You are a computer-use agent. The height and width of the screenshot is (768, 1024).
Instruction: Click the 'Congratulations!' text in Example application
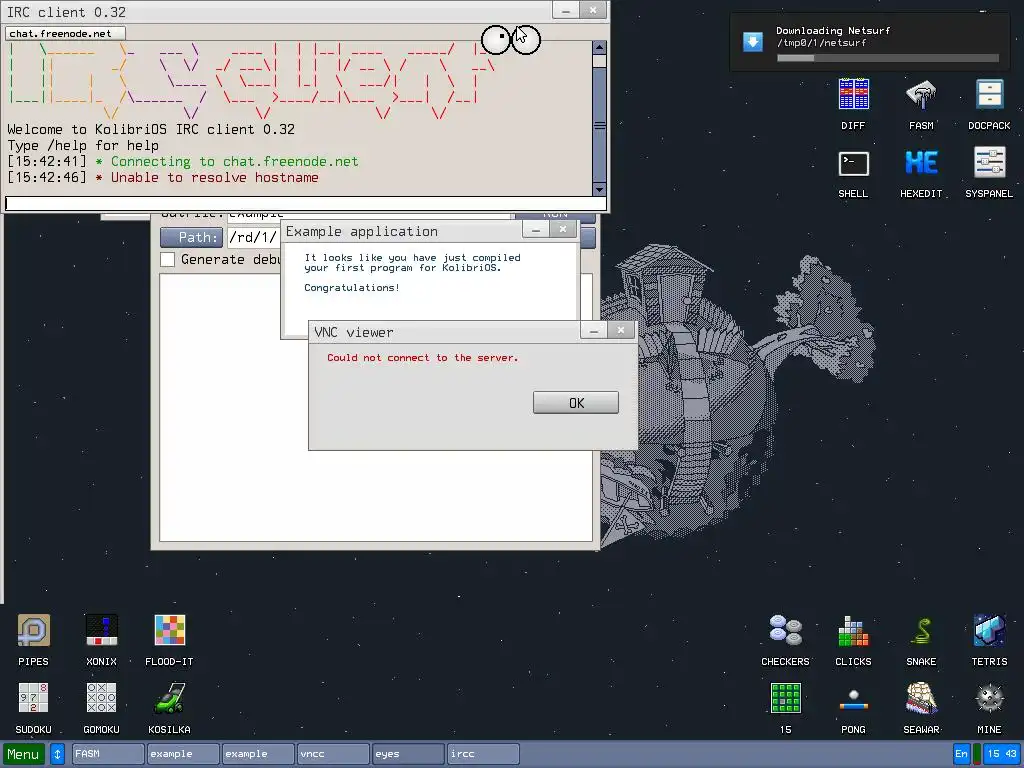[352, 287]
